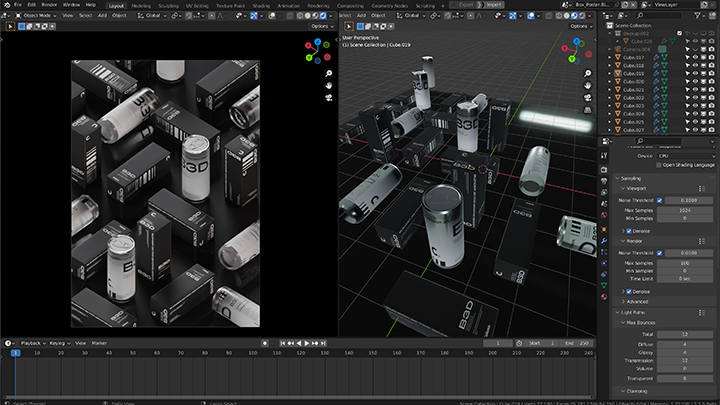This screenshot has height=405, width=720.
Task: Click the play animation button
Action: point(307,343)
